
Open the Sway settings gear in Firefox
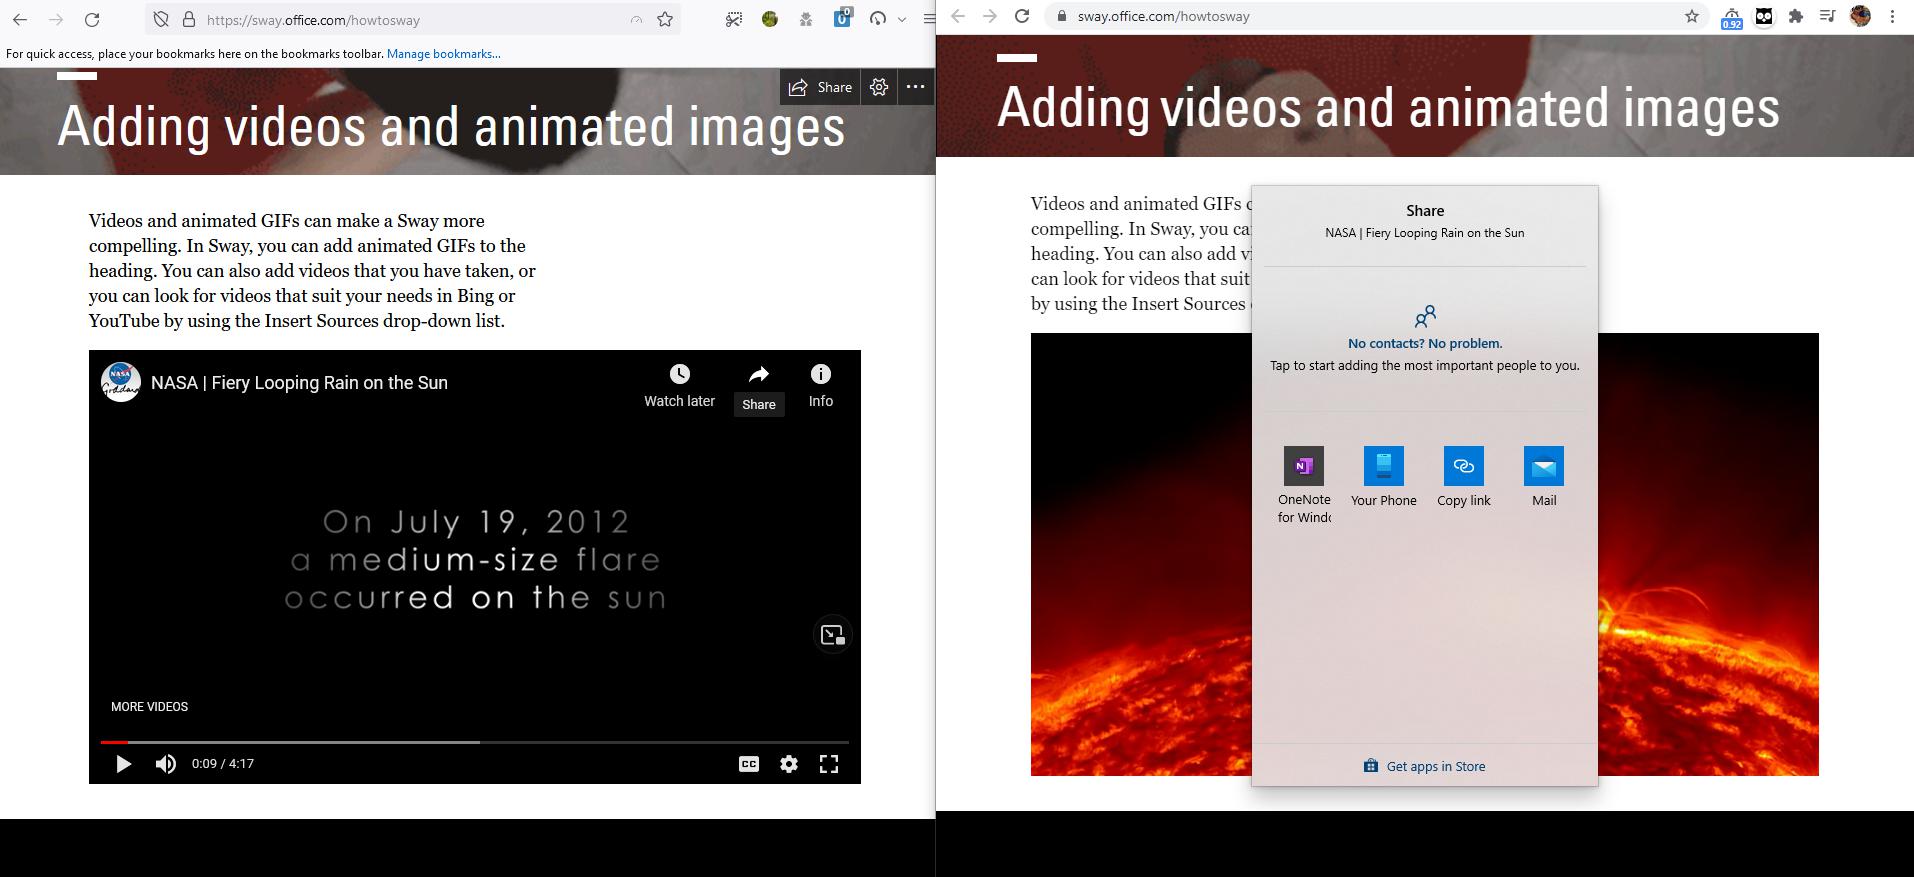[x=879, y=87]
